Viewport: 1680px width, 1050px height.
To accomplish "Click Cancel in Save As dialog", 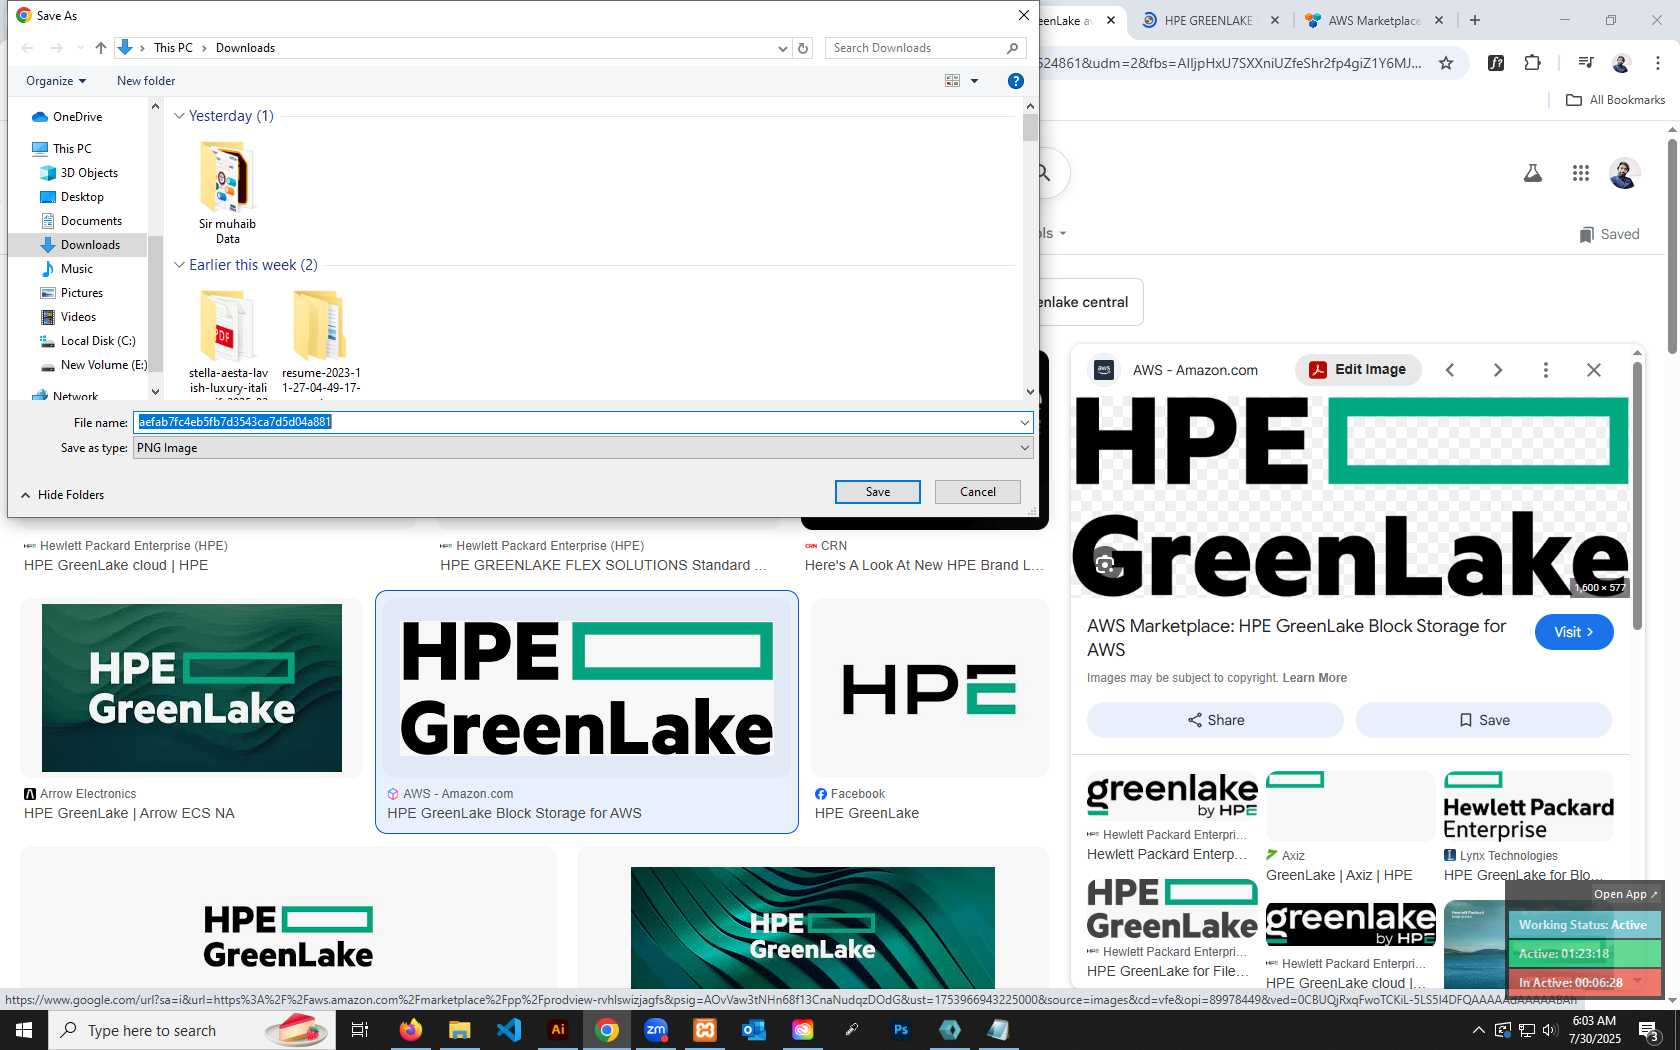I will (x=977, y=492).
